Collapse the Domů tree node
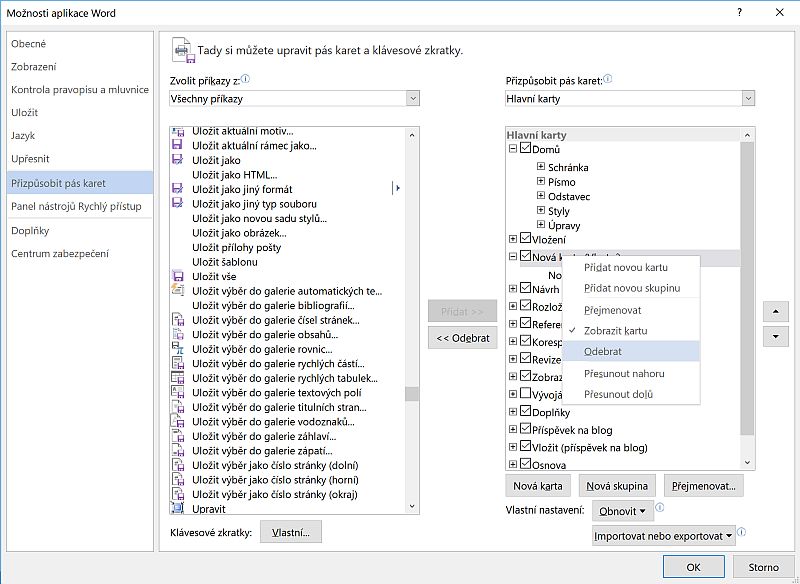 point(513,149)
